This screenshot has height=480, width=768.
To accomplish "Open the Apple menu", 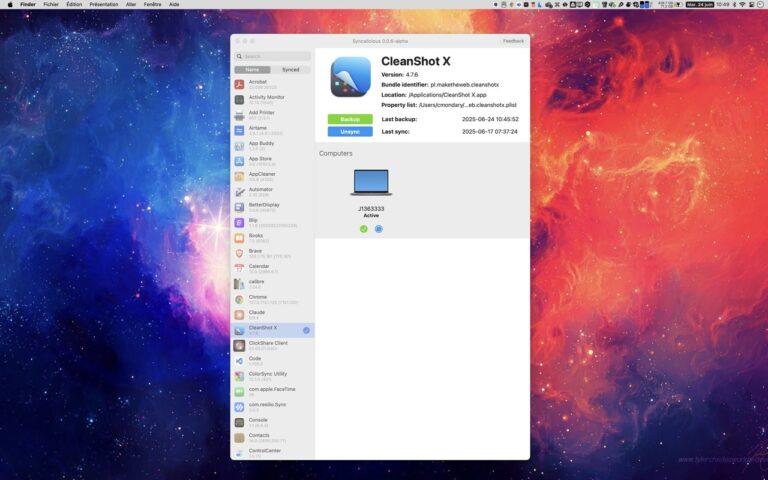I will coord(10,4).
